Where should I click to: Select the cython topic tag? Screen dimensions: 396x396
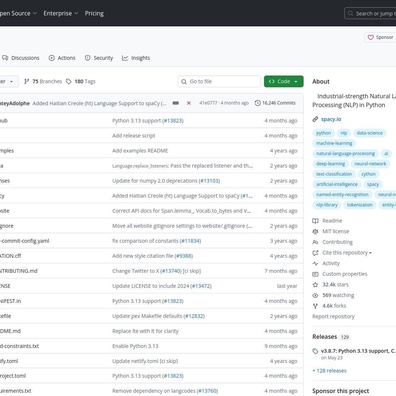368,174
